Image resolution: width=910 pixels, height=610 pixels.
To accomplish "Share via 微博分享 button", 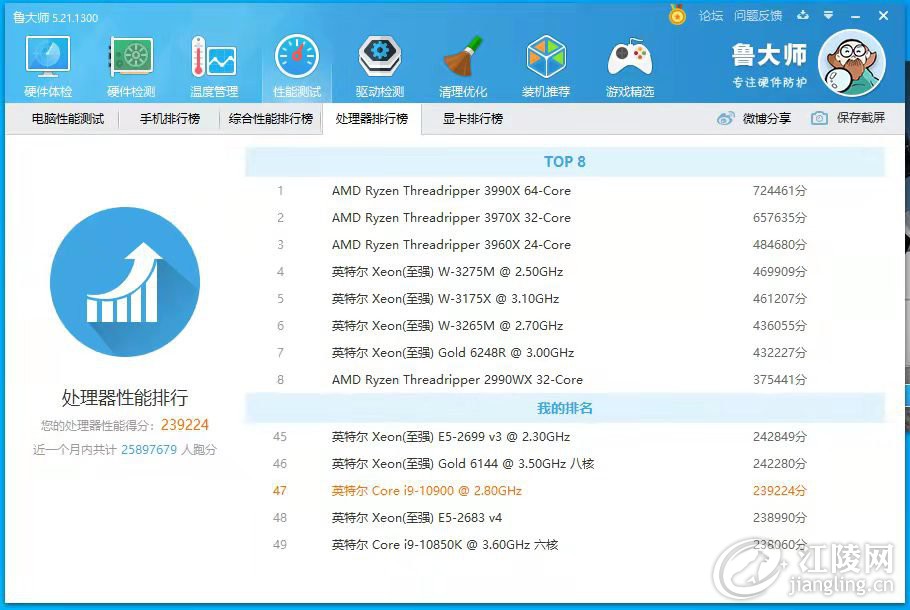I will (754, 118).
